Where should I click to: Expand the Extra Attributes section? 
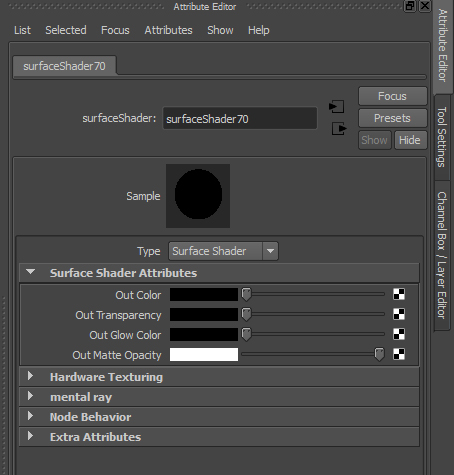pyautogui.click(x=30, y=436)
